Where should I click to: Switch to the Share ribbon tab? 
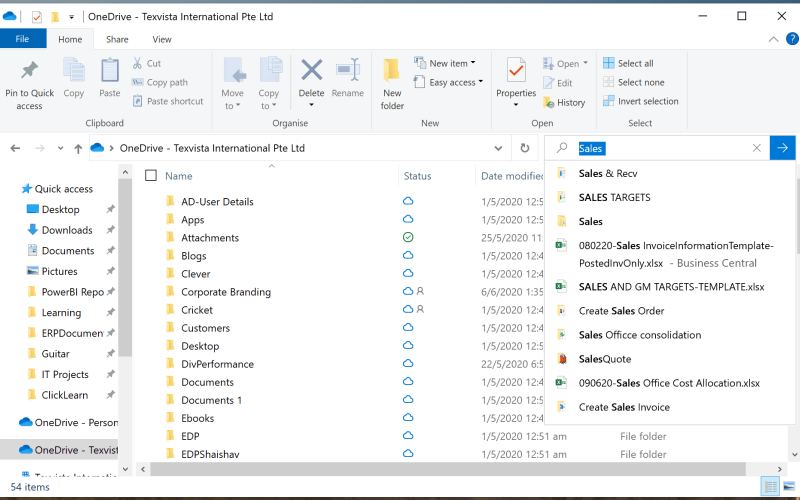coord(117,39)
